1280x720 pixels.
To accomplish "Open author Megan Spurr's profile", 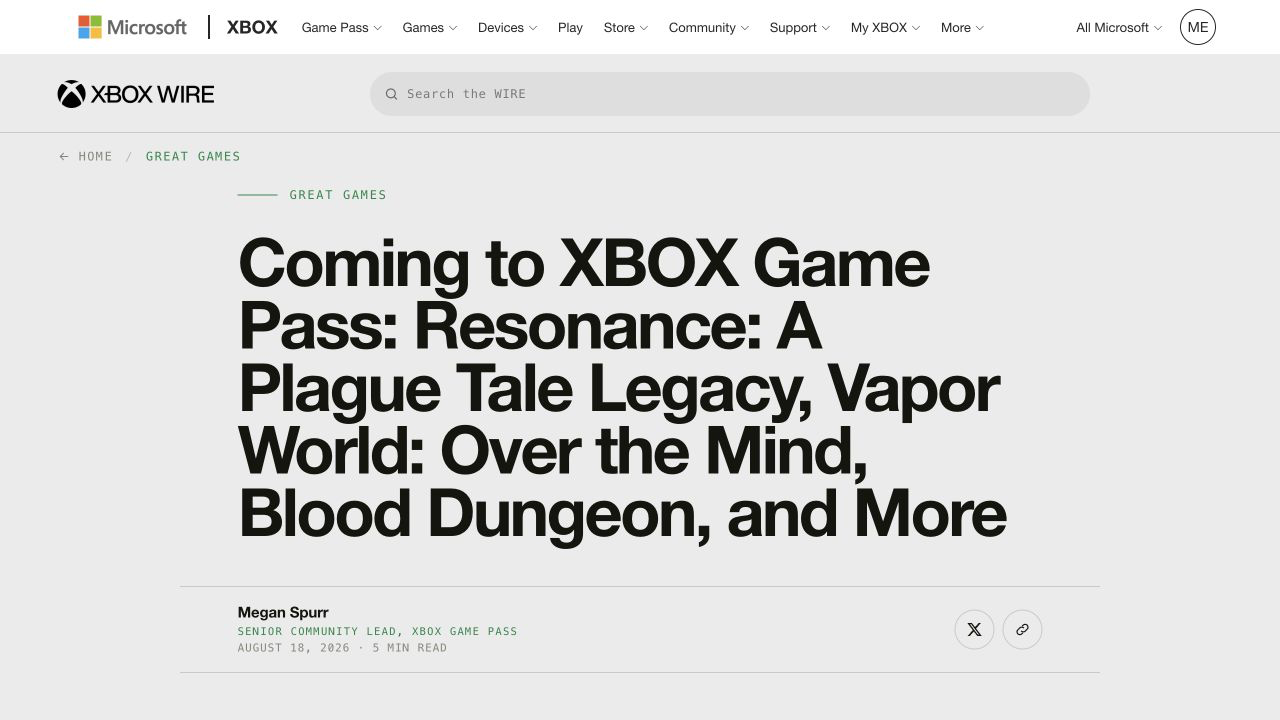I will pyautogui.click(x=283, y=612).
